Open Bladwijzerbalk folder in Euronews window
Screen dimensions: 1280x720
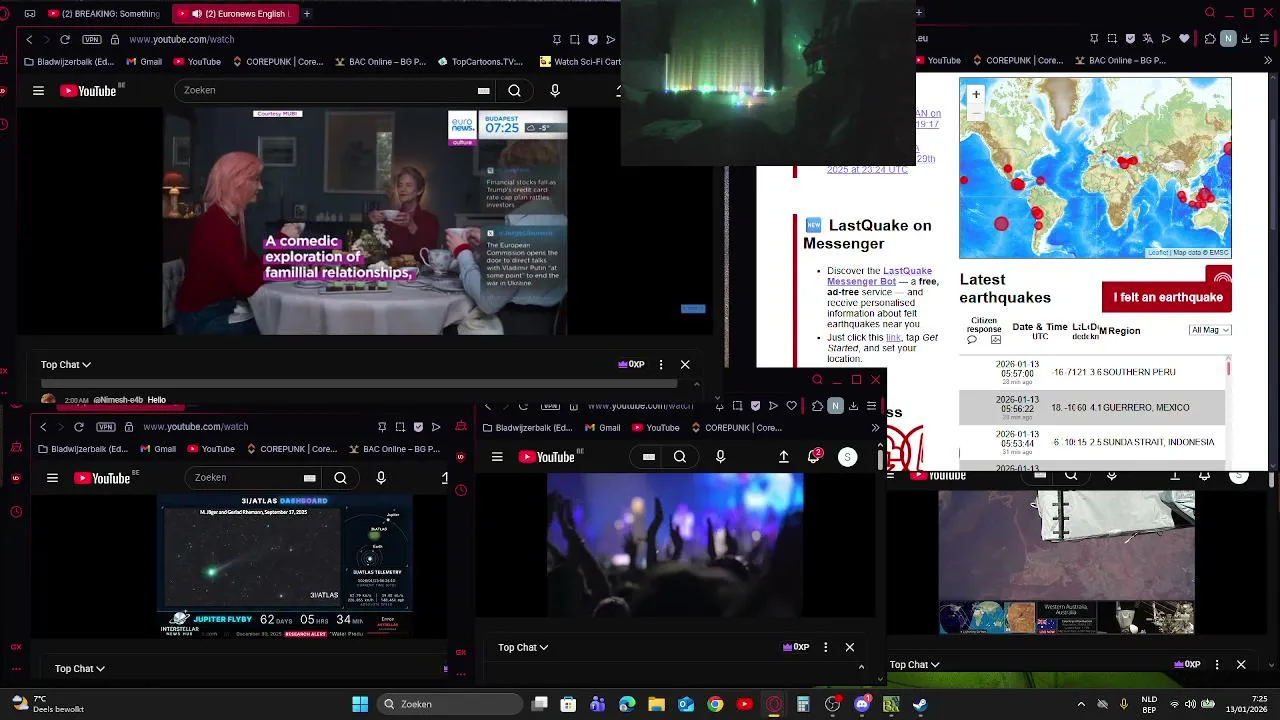click(70, 61)
